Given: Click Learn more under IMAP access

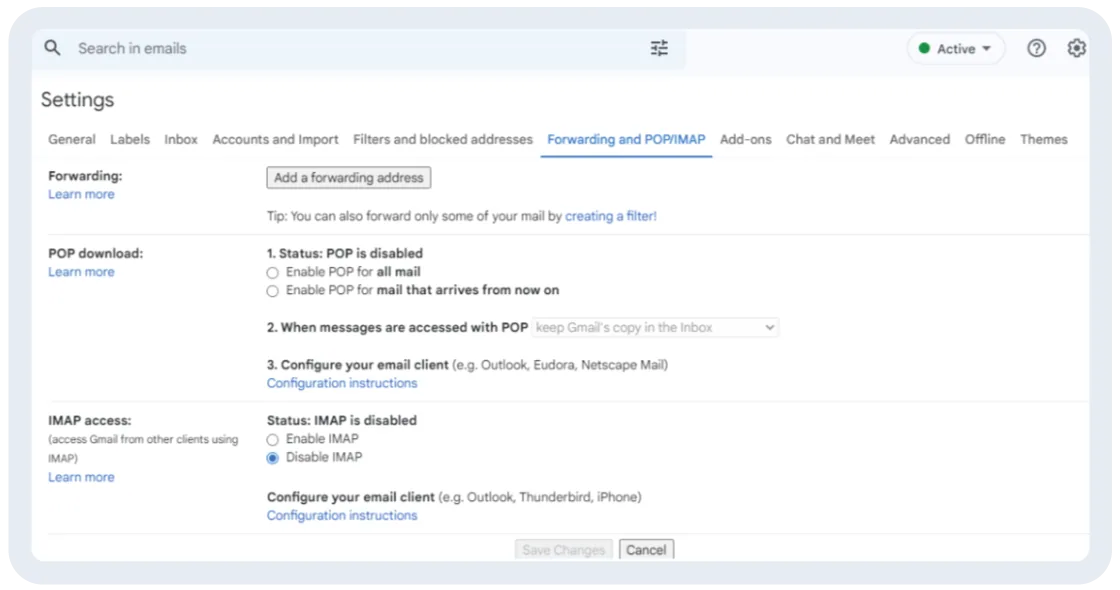Looking at the screenshot, I should click(81, 477).
